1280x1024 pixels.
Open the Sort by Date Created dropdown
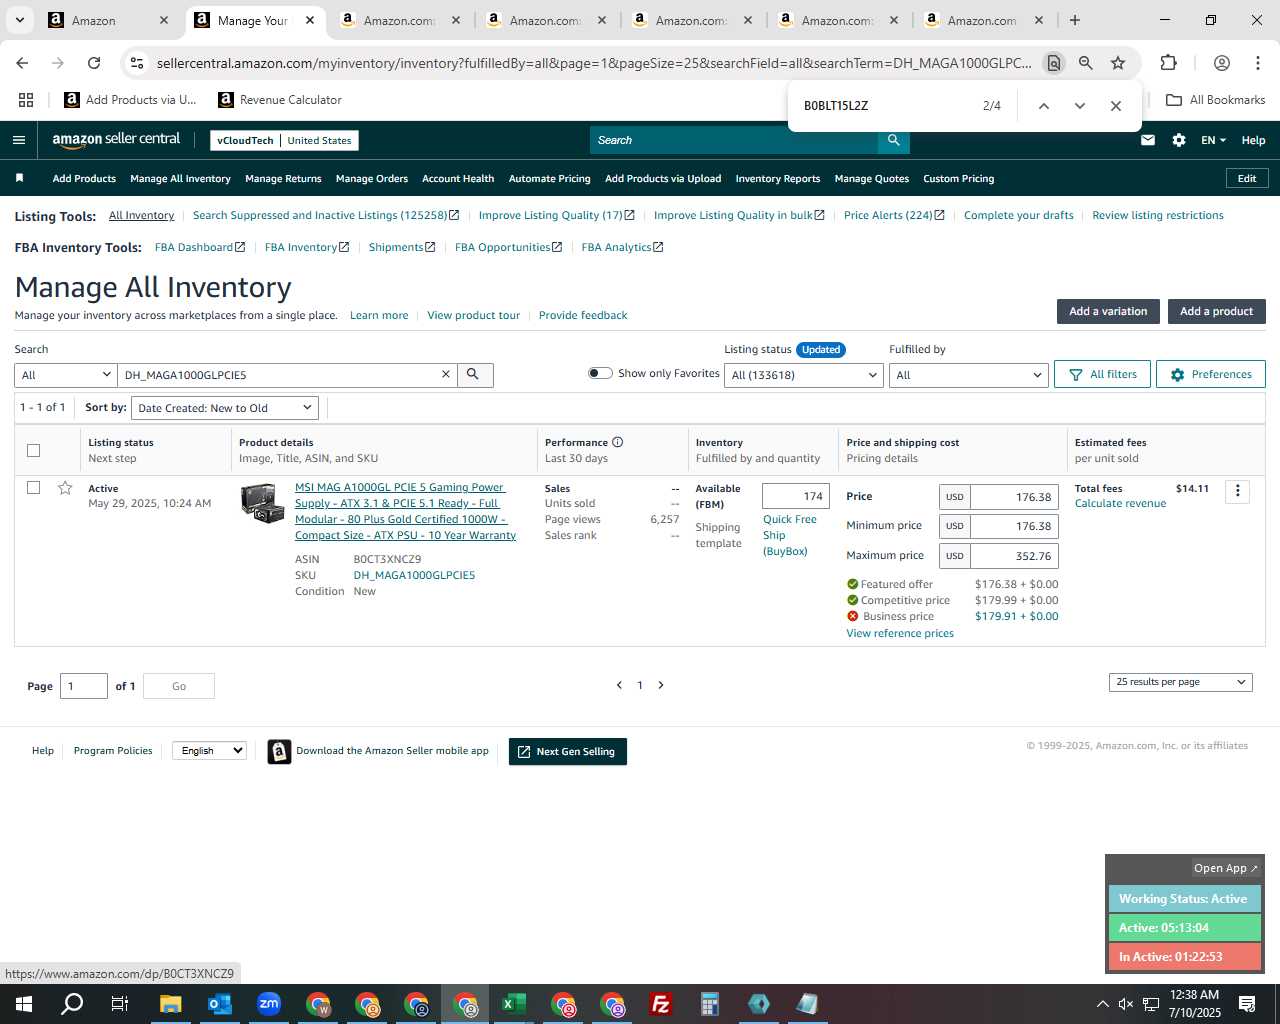(225, 408)
